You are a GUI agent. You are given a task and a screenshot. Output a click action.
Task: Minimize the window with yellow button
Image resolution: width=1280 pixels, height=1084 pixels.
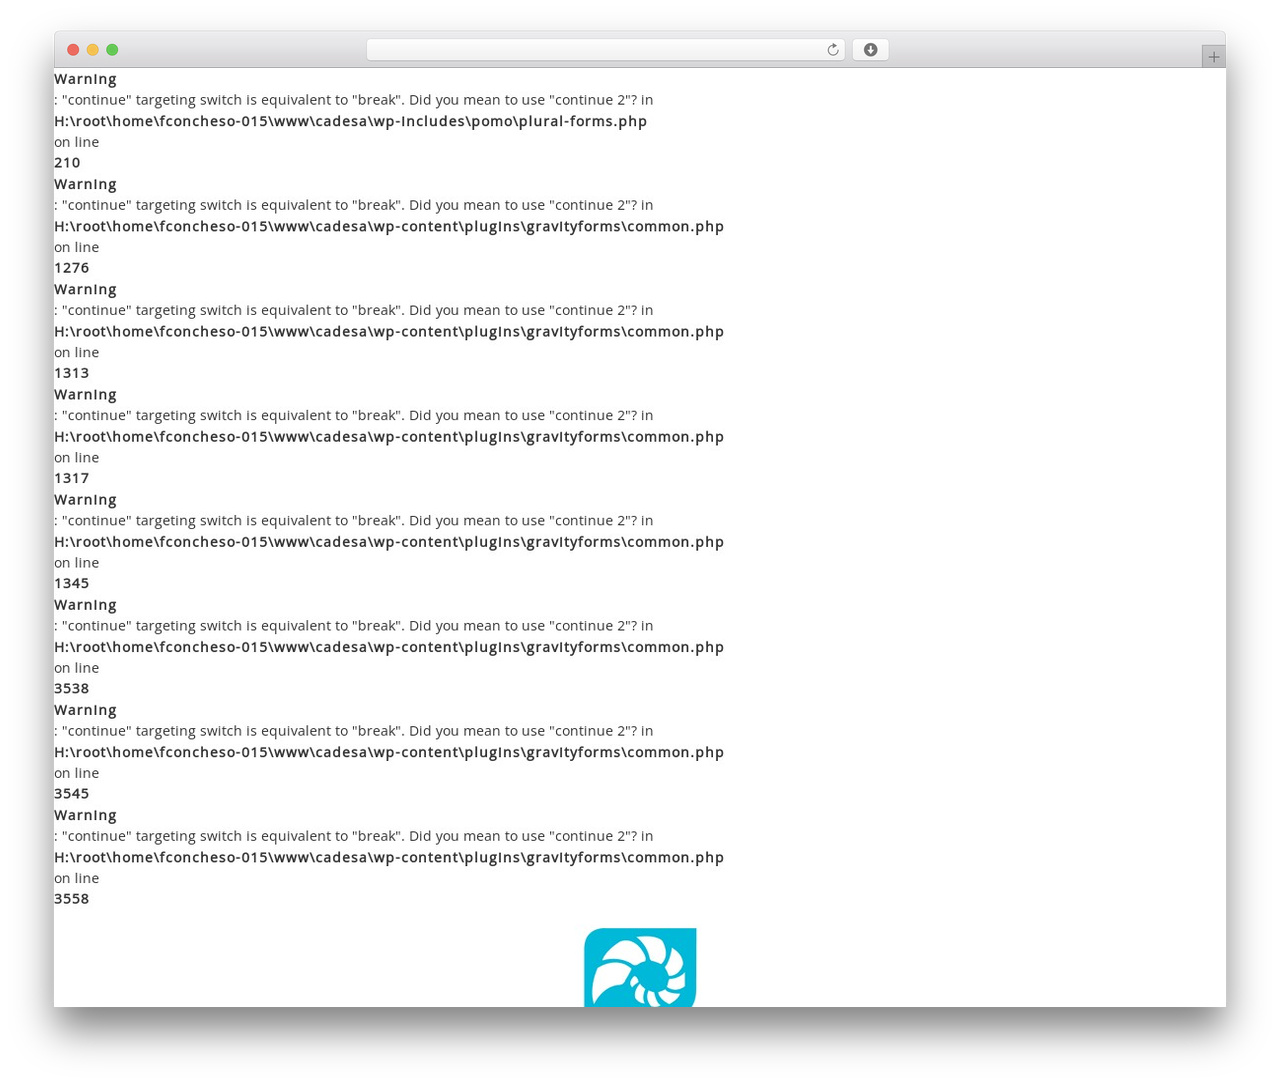[93, 50]
